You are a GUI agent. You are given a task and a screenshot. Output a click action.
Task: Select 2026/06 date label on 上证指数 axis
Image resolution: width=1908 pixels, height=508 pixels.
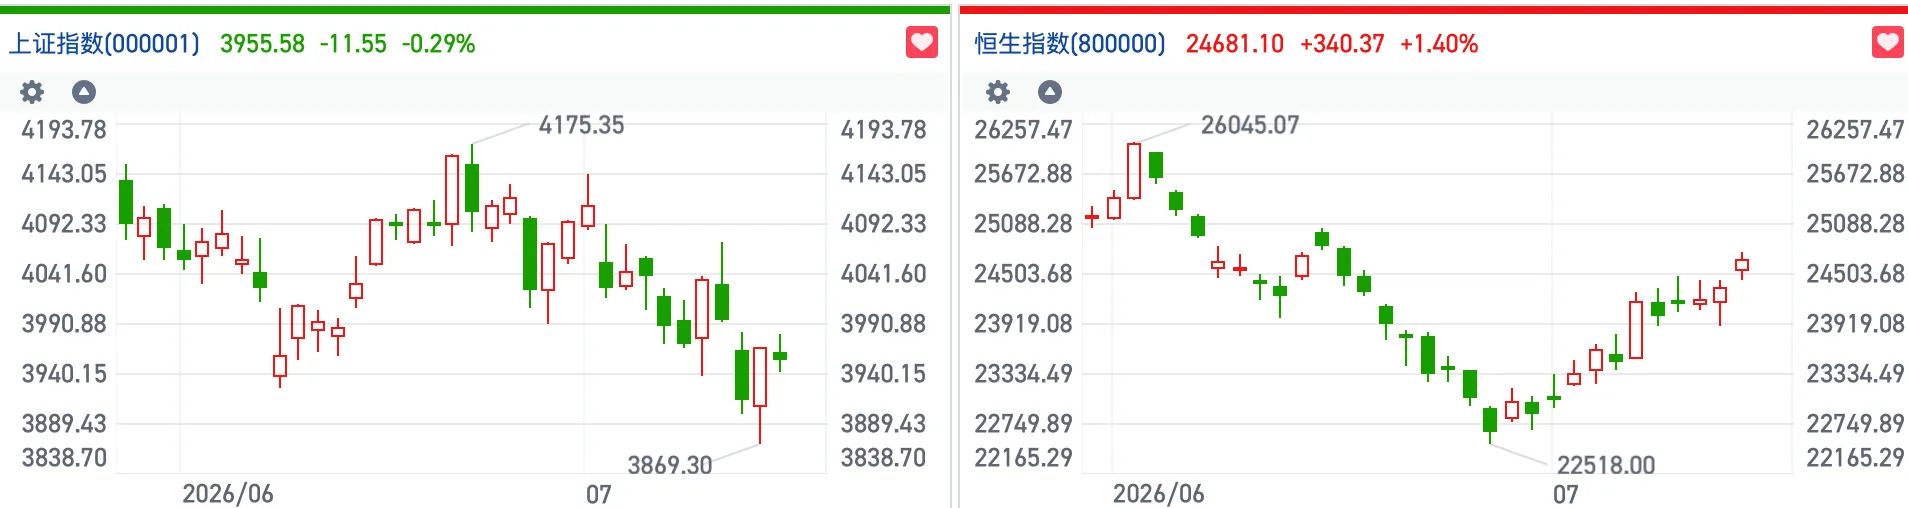click(x=227, y=494)
